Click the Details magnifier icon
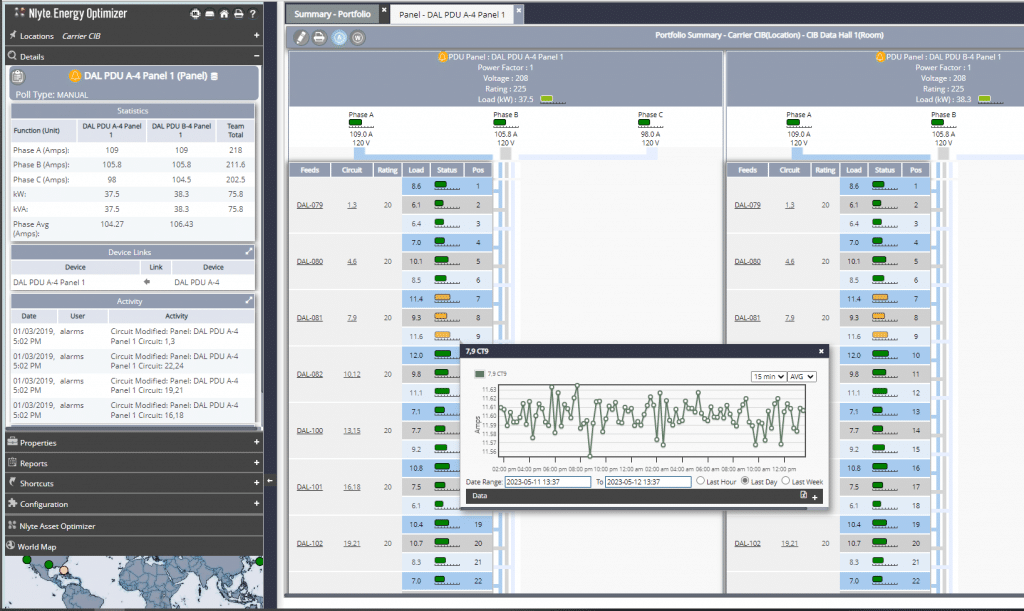This screenshot has height=611, width=1024. [x=12, y=56]
